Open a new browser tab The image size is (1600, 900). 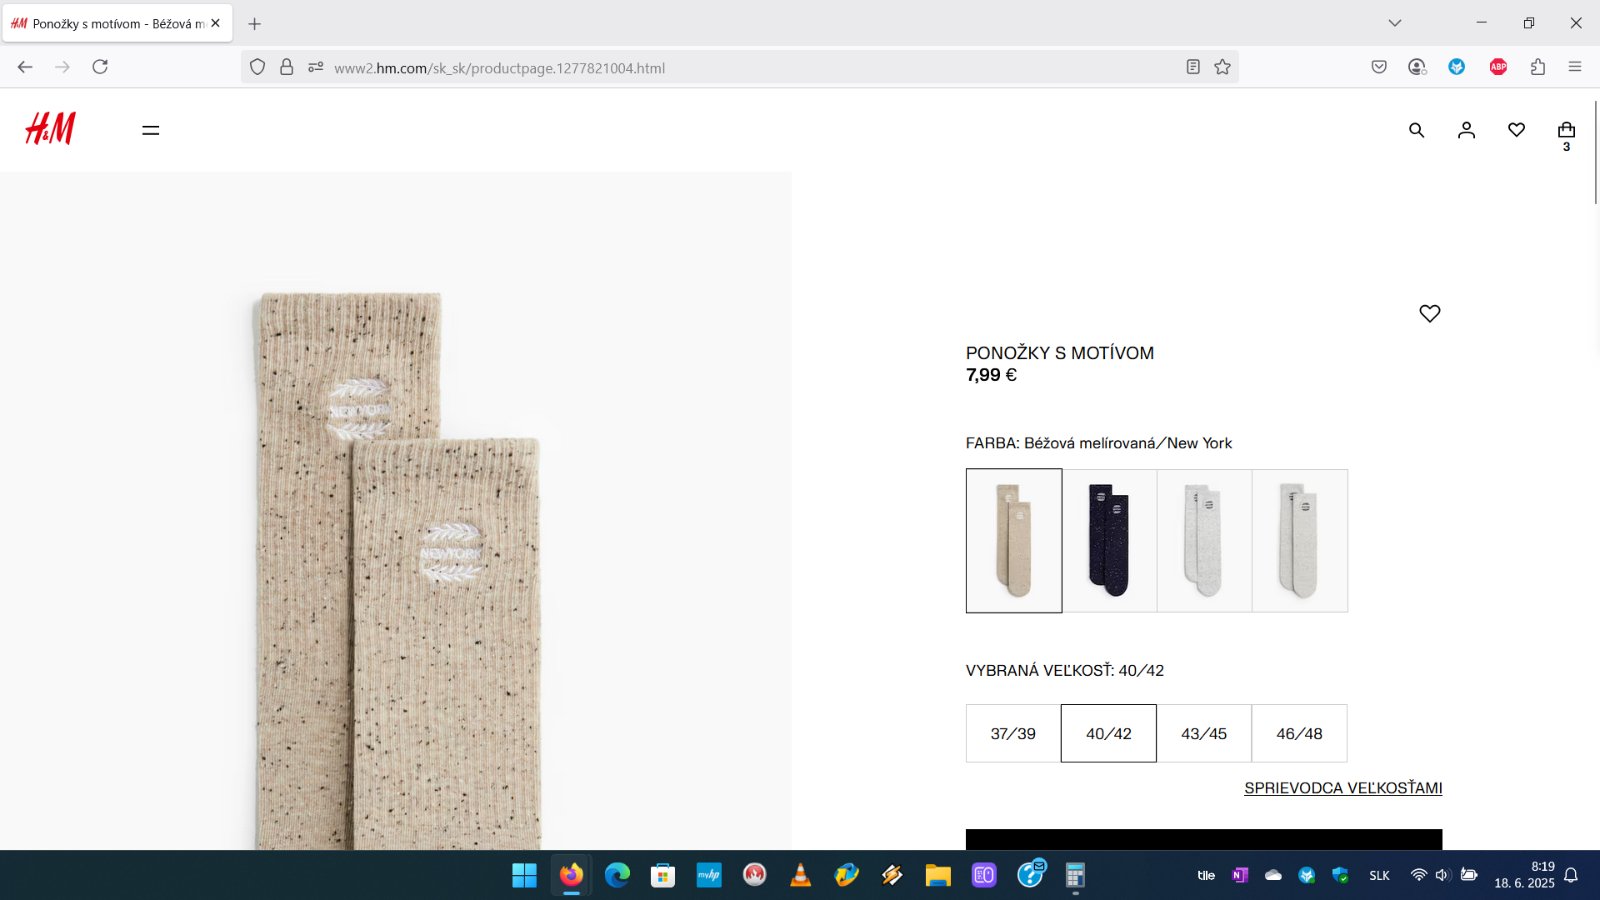[254, 23]
